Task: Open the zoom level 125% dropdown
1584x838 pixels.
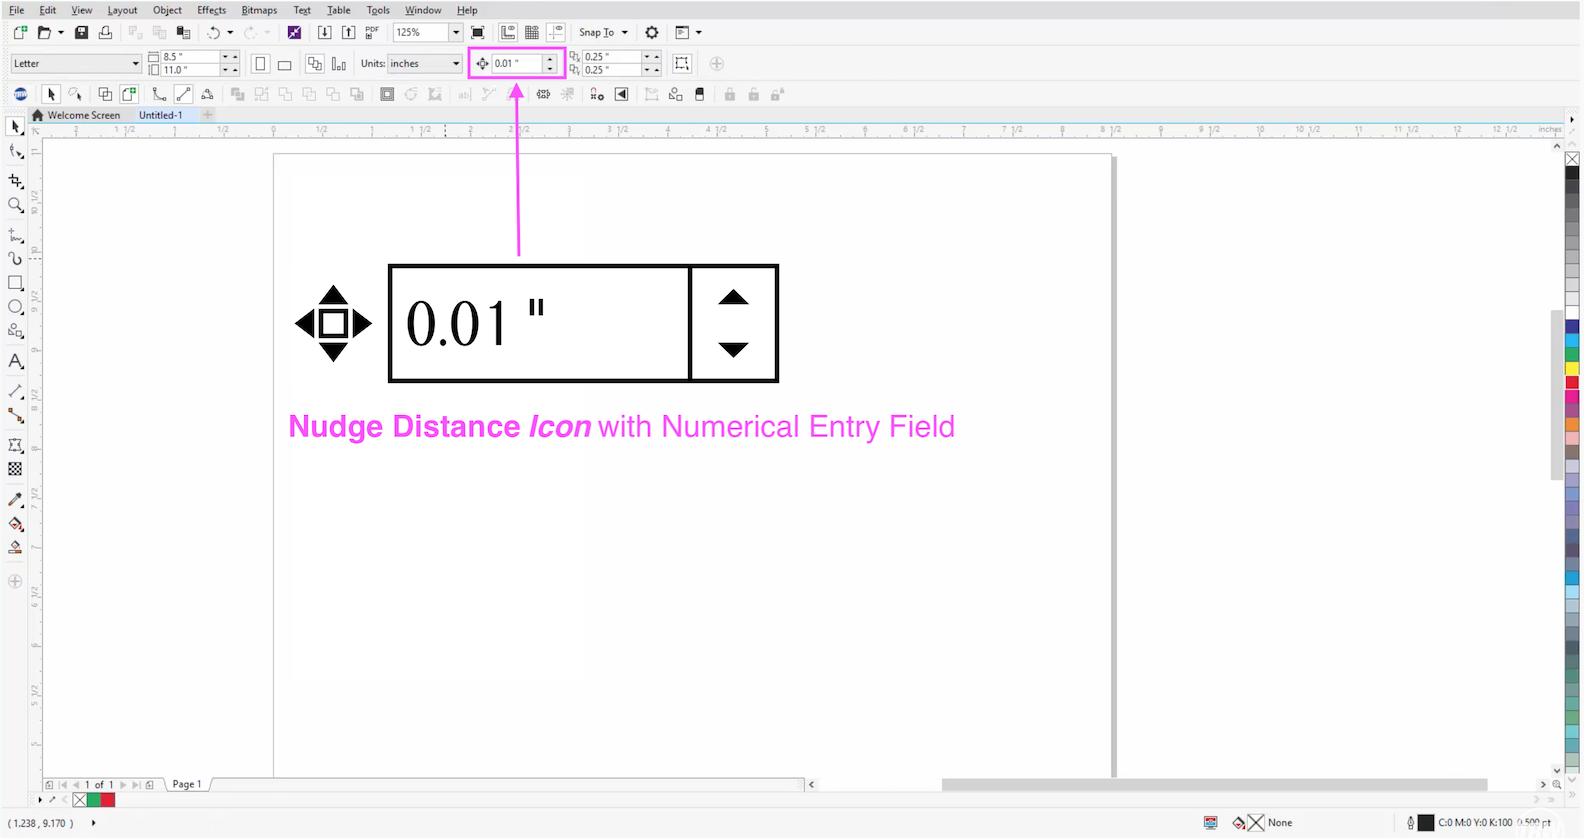Action: [x=456, y=33]
